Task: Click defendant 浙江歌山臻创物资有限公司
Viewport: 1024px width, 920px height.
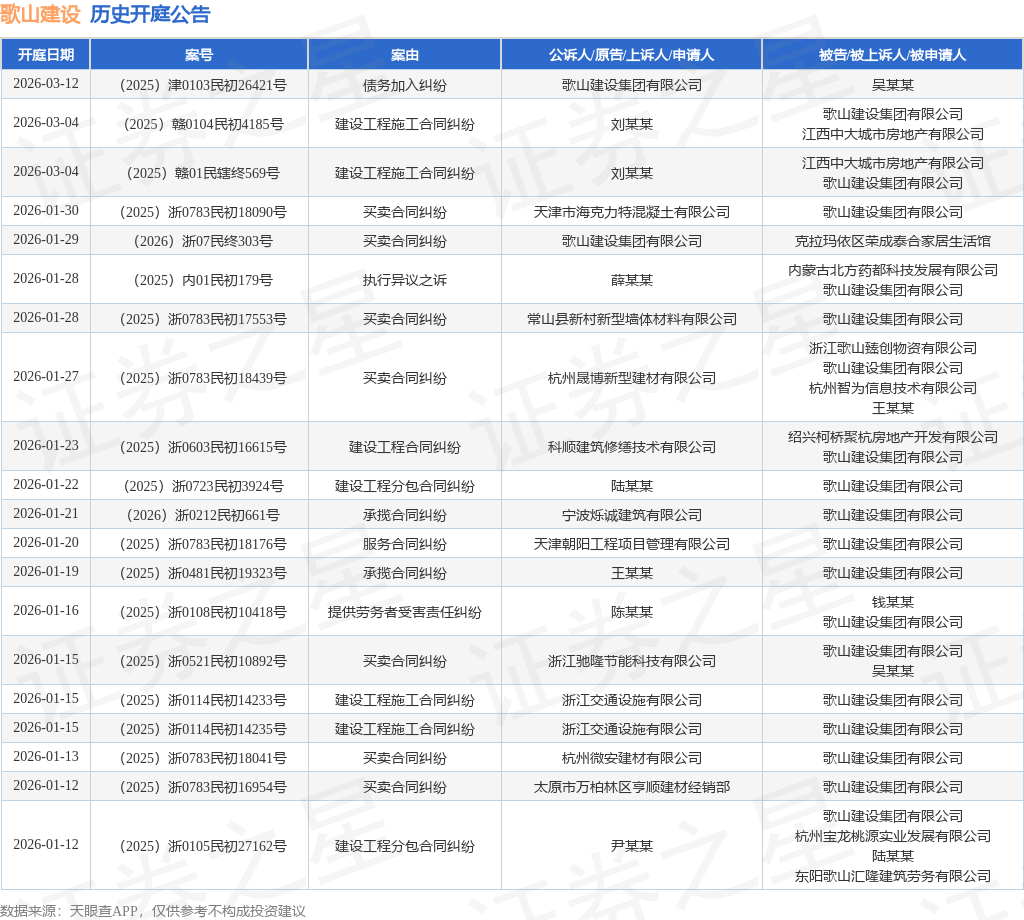Action: pyautogui.click(x=893, y=349)
